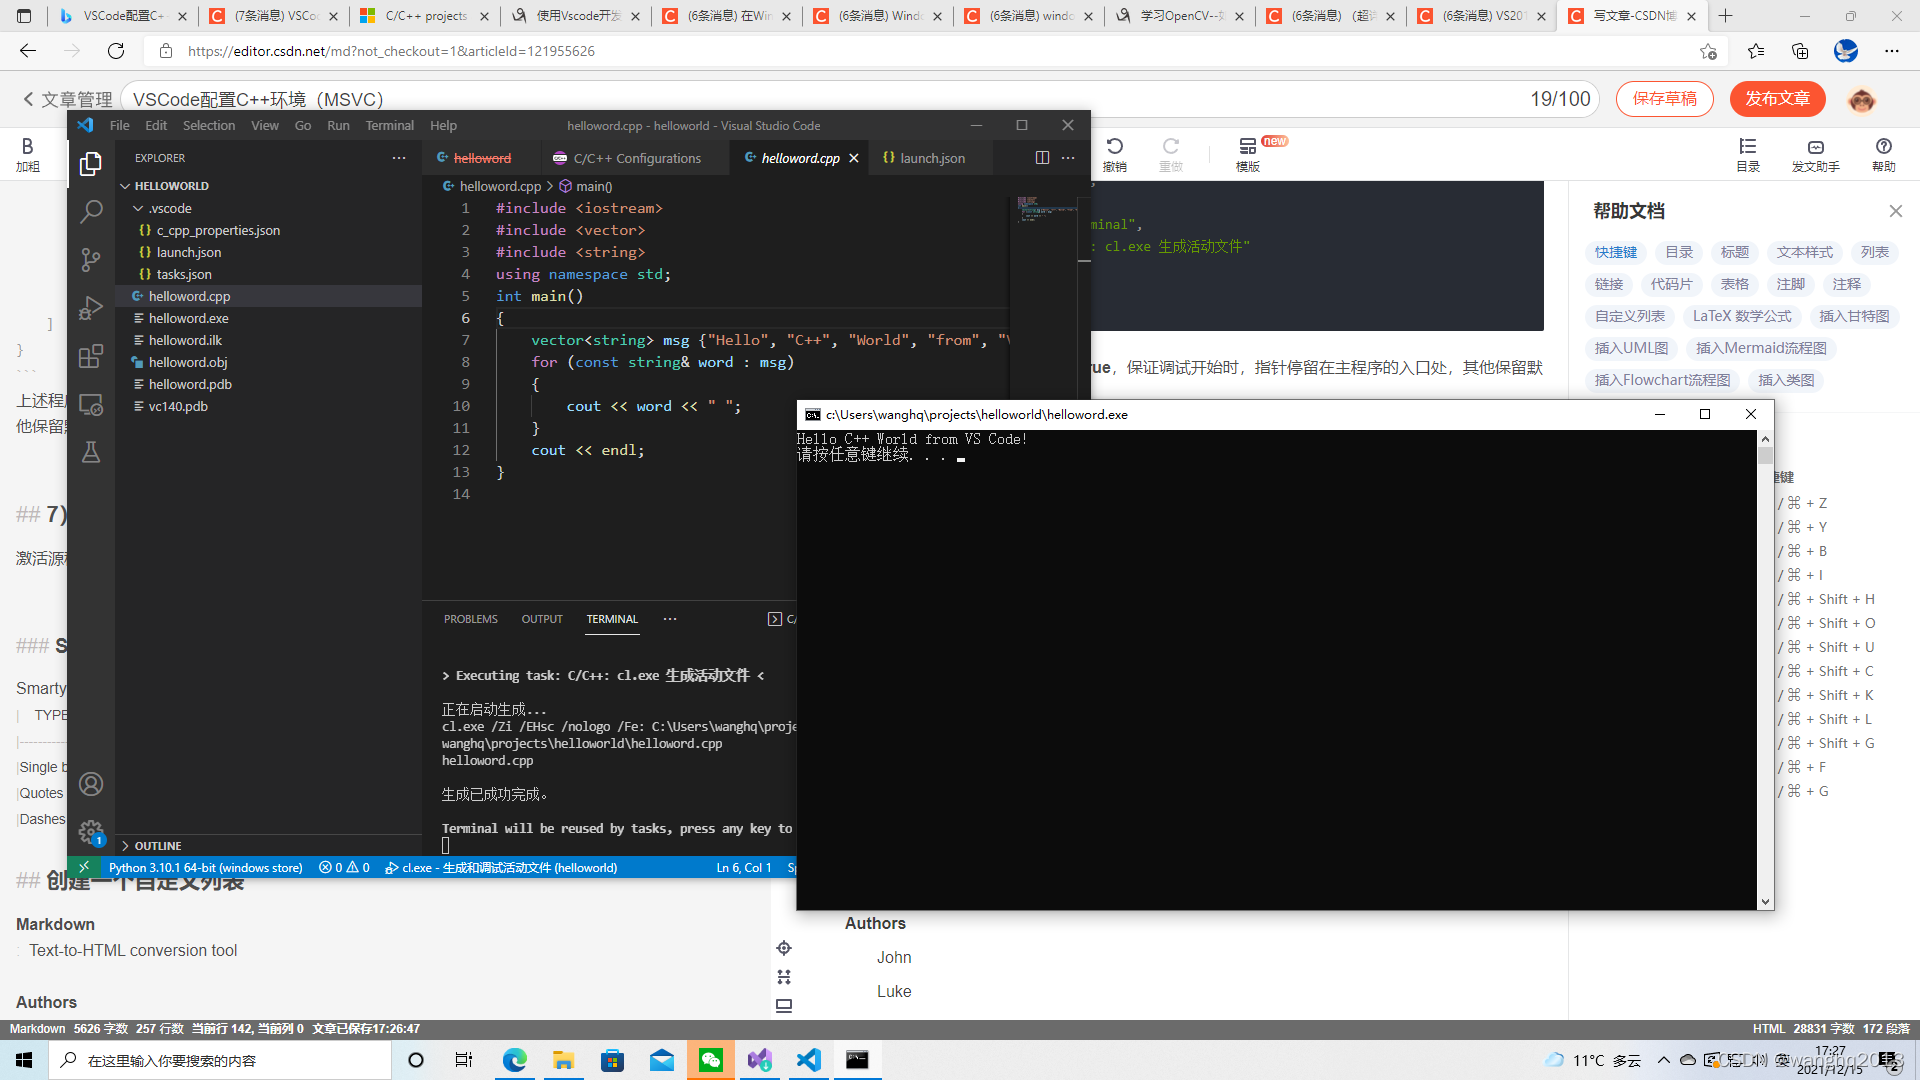
Task: Open Testing flask icon in VS Code
Action: pos(91,452)
